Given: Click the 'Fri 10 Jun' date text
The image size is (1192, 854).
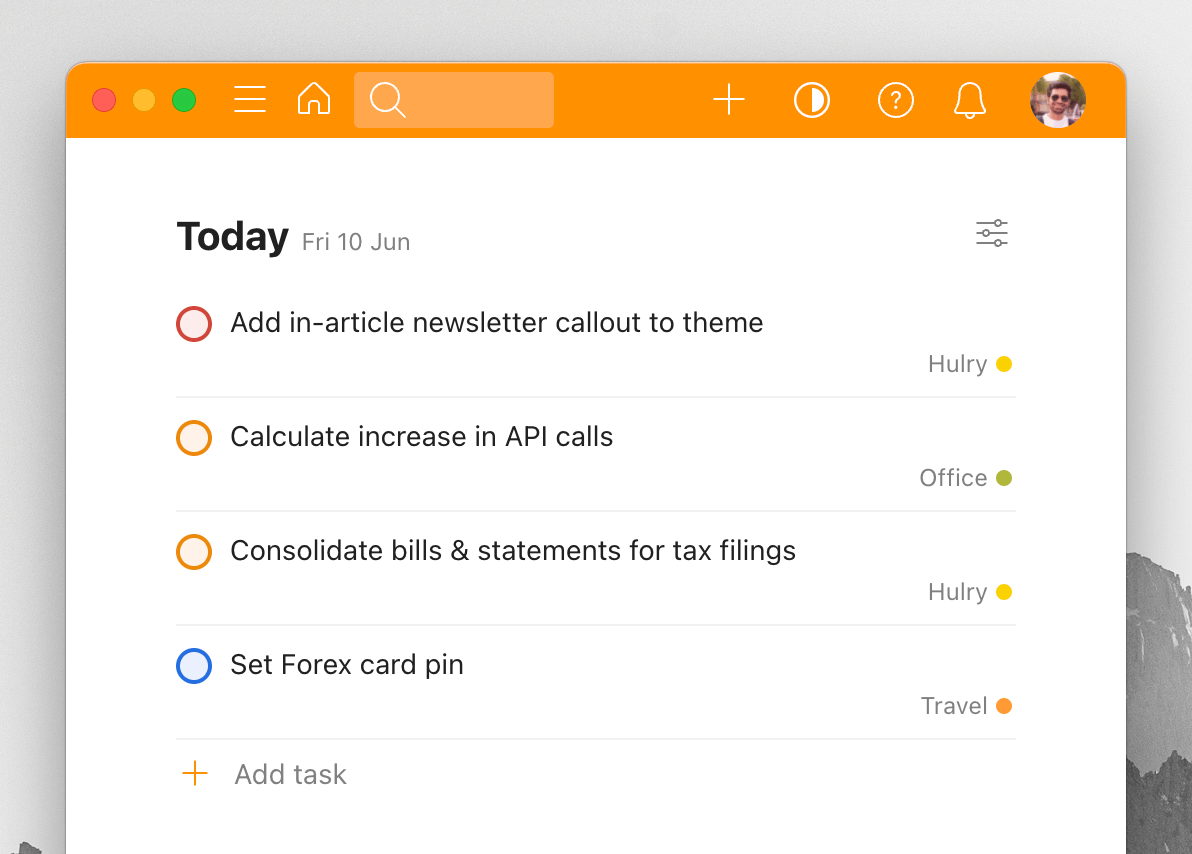Looking at the screenshot, I should (x=356, y=242).
